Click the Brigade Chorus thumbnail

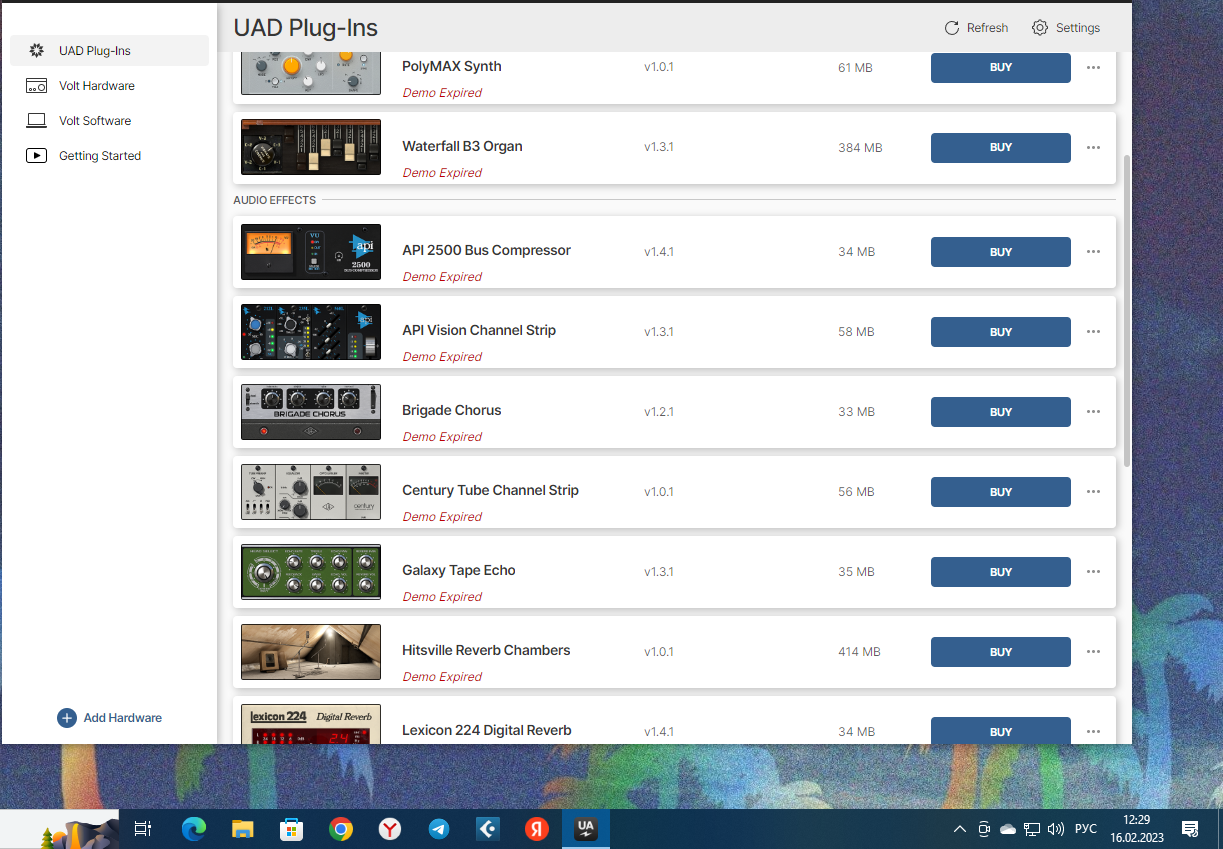click(311, 412)
